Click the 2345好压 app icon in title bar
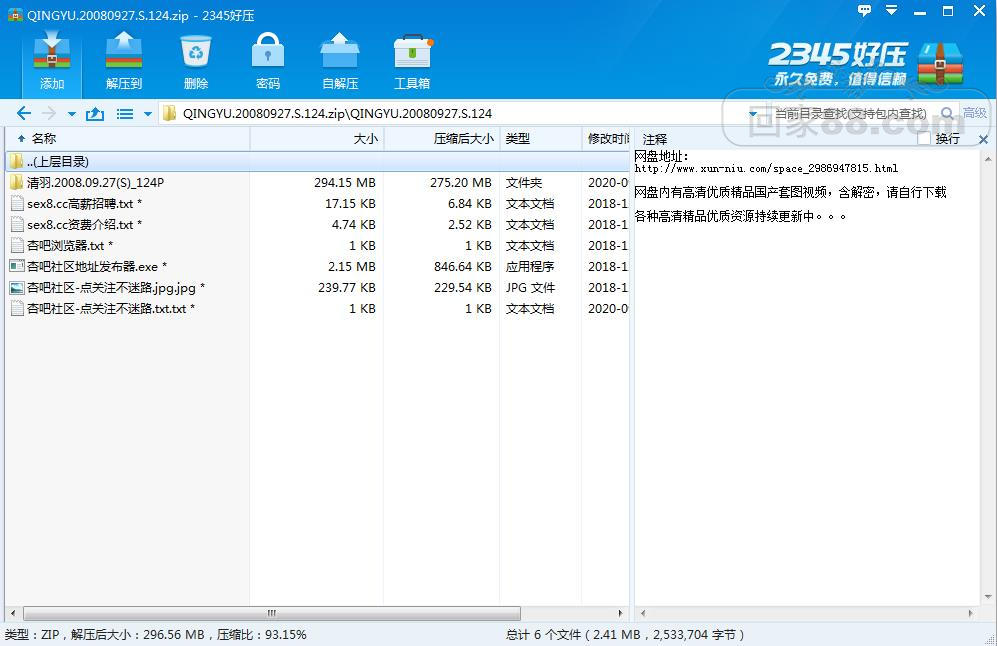Image resolution: width=997 pixels, height=646 pixels. point(15,15)
